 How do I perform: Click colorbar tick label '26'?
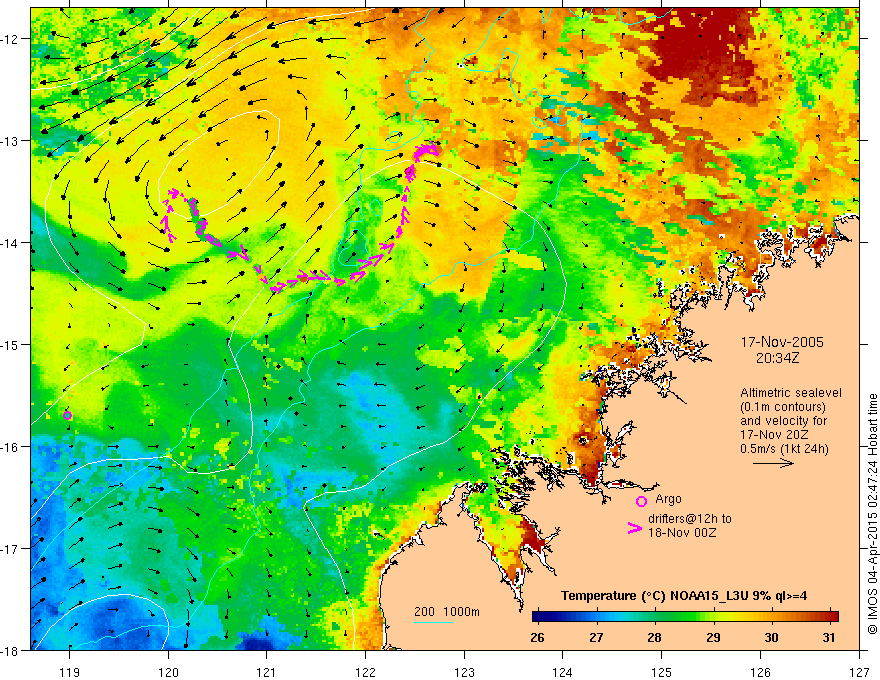(x=537, y=637)
